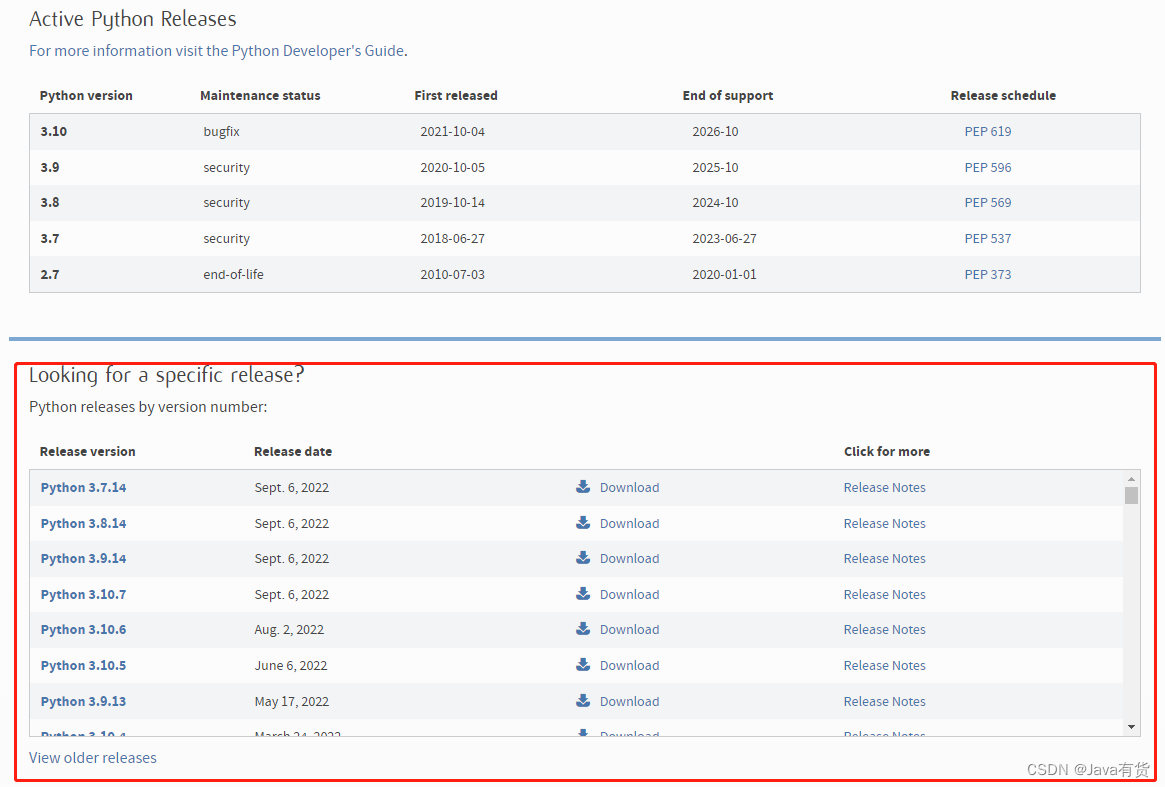Click download icon for Python 3.10.6

pyautogui.click(x=583, y=629)
